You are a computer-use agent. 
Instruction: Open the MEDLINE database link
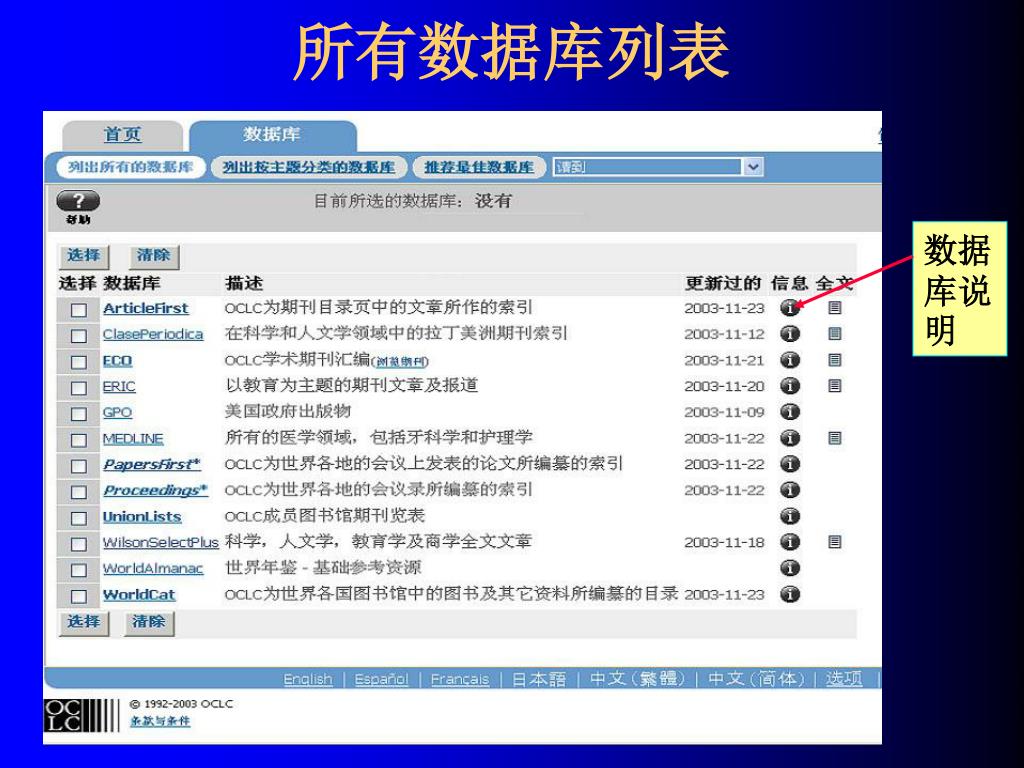click(133, 439)
